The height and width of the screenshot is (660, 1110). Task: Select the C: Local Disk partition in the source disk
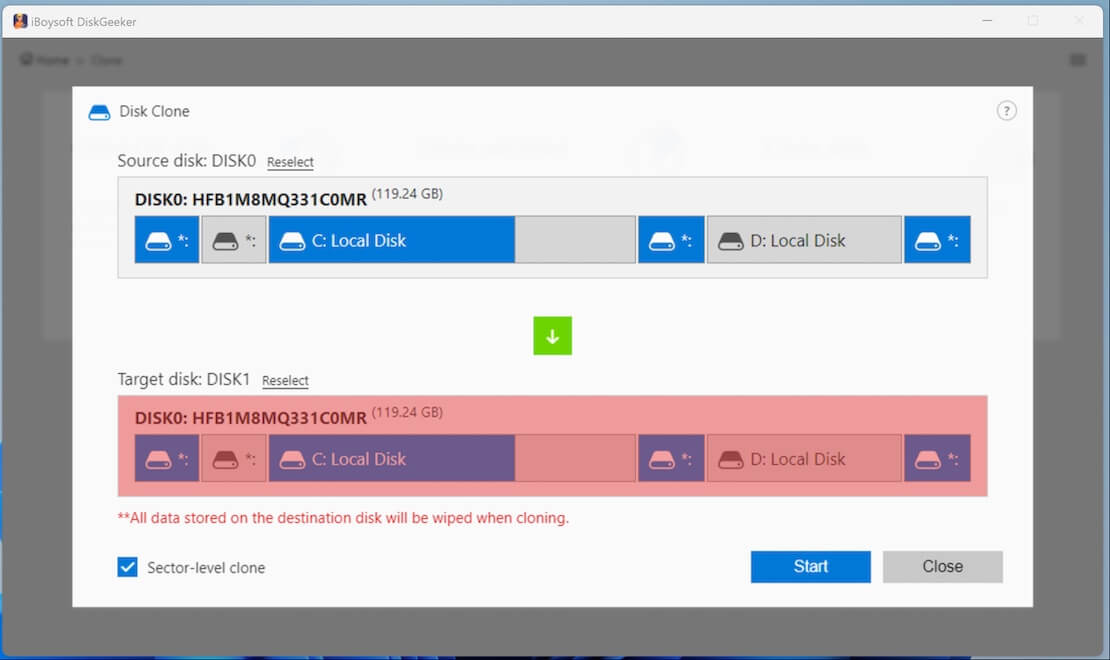pos(391,240)
